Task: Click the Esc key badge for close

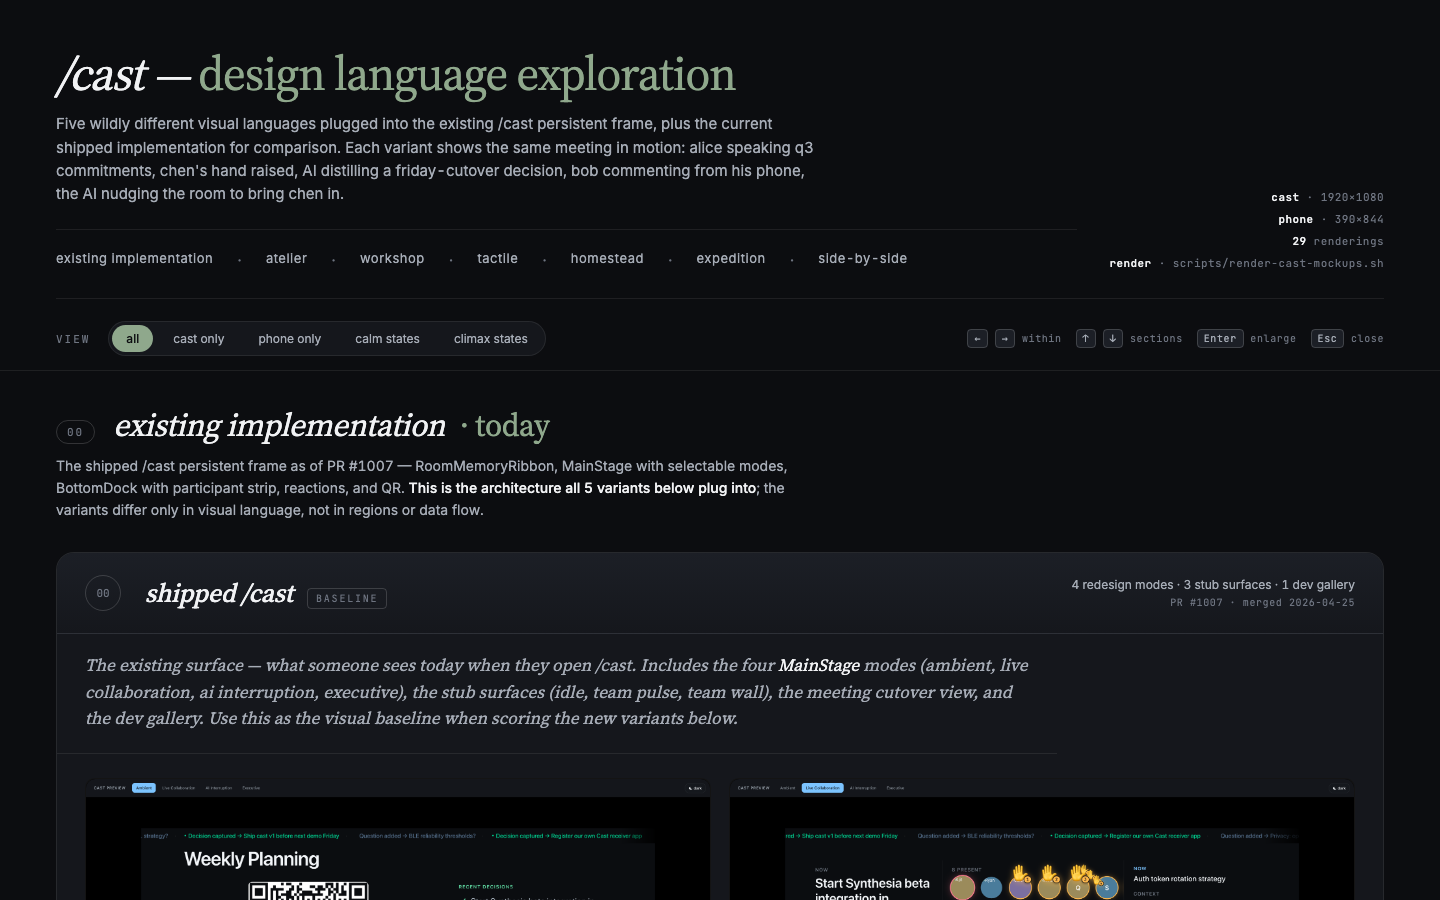Action: point(1327,339)
